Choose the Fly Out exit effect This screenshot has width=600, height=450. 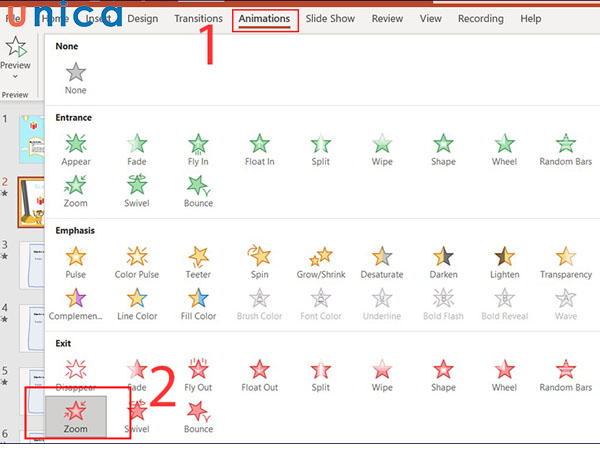click(198, 375)
